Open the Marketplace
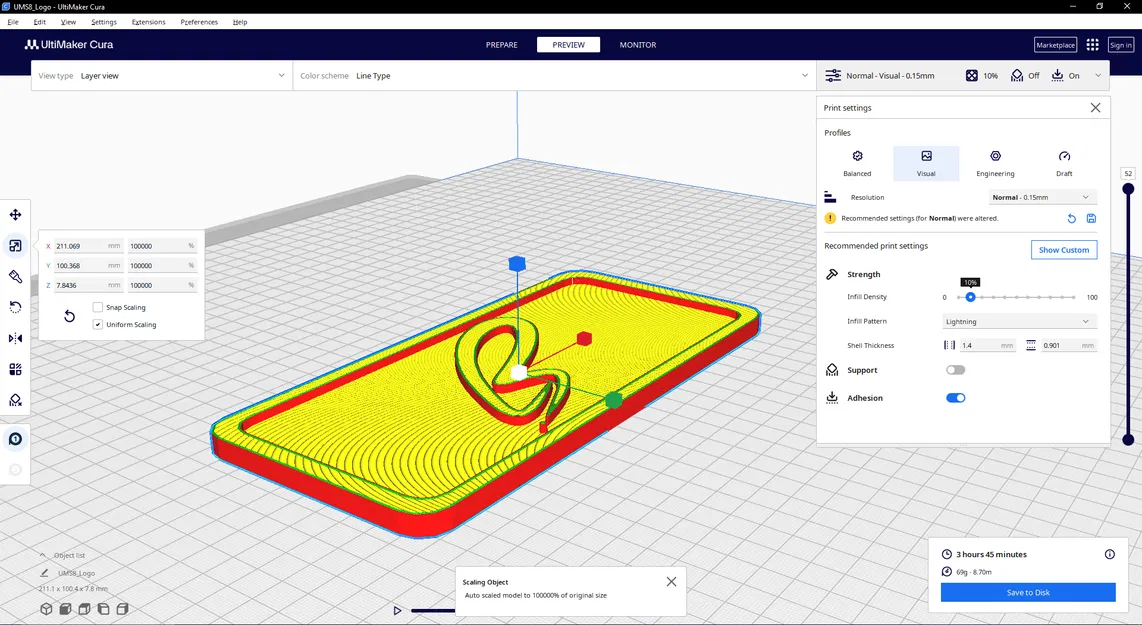The height and width of the screenshot is (625, 1142). pos(1055,45)
